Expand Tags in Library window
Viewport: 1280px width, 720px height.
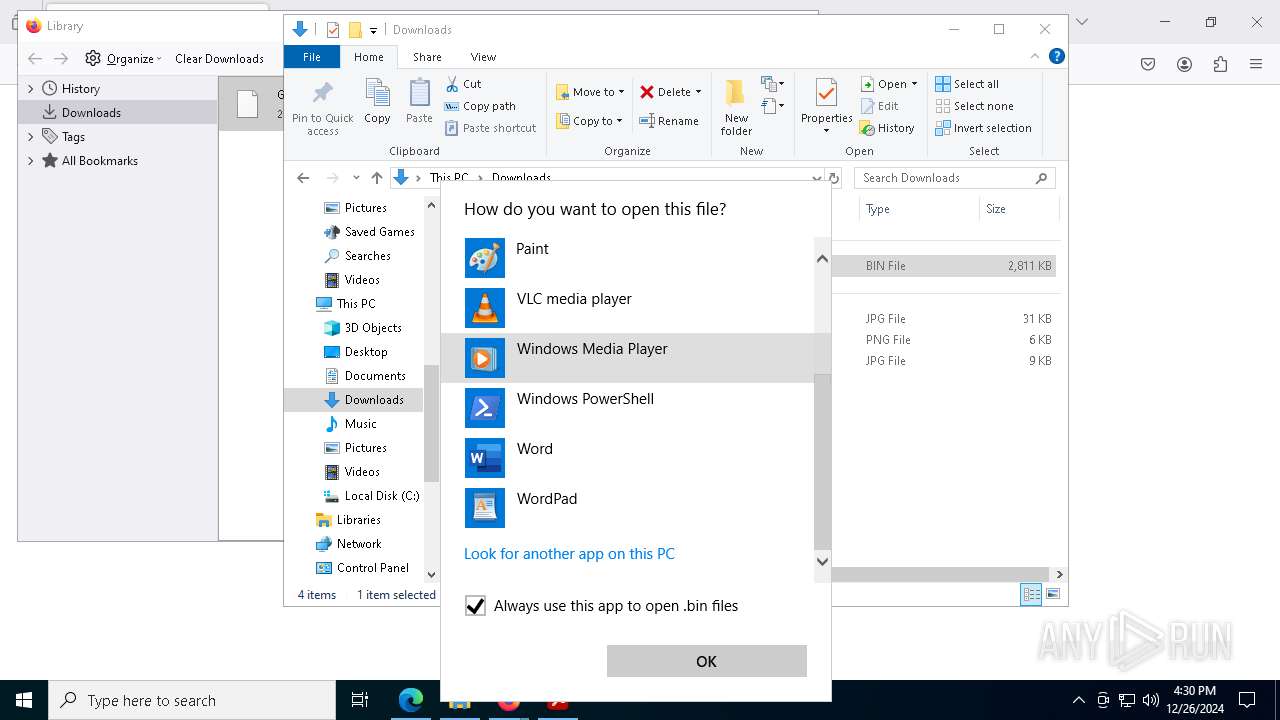point(31,137)
